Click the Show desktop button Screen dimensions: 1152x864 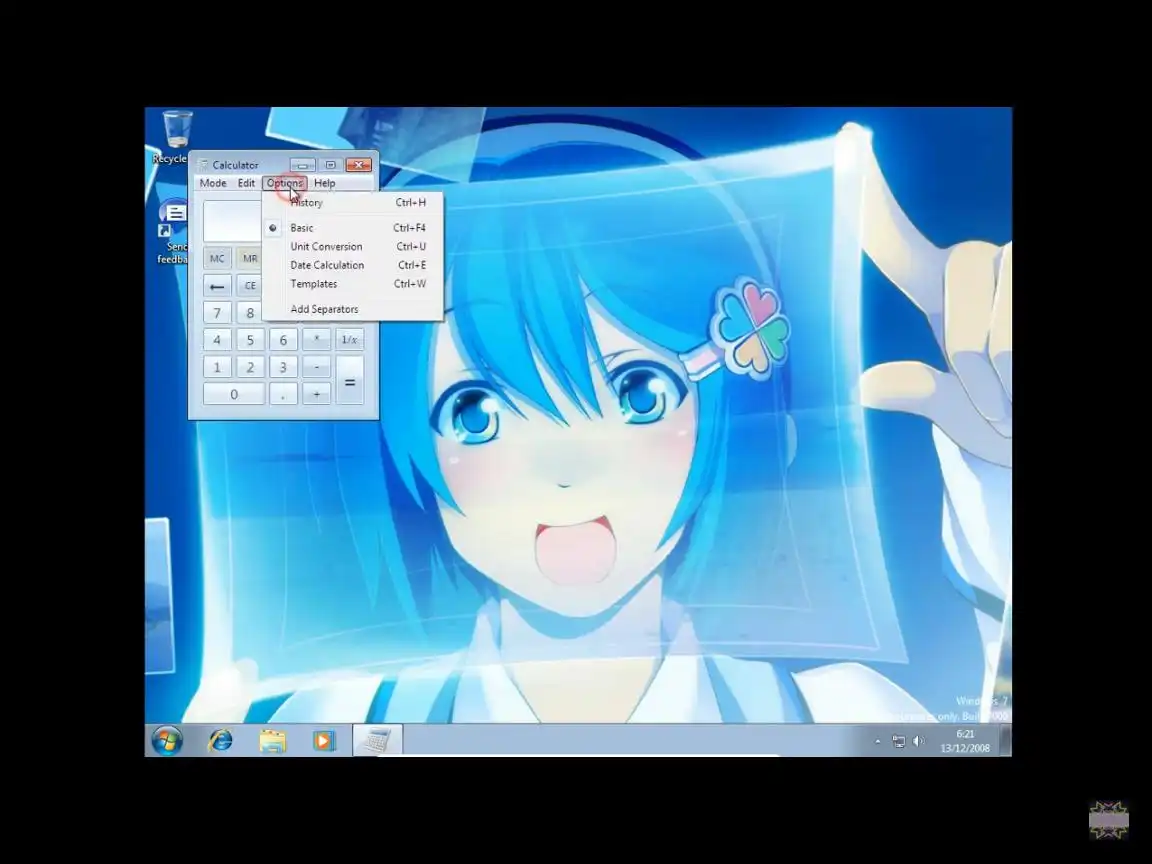point(1006,741)
